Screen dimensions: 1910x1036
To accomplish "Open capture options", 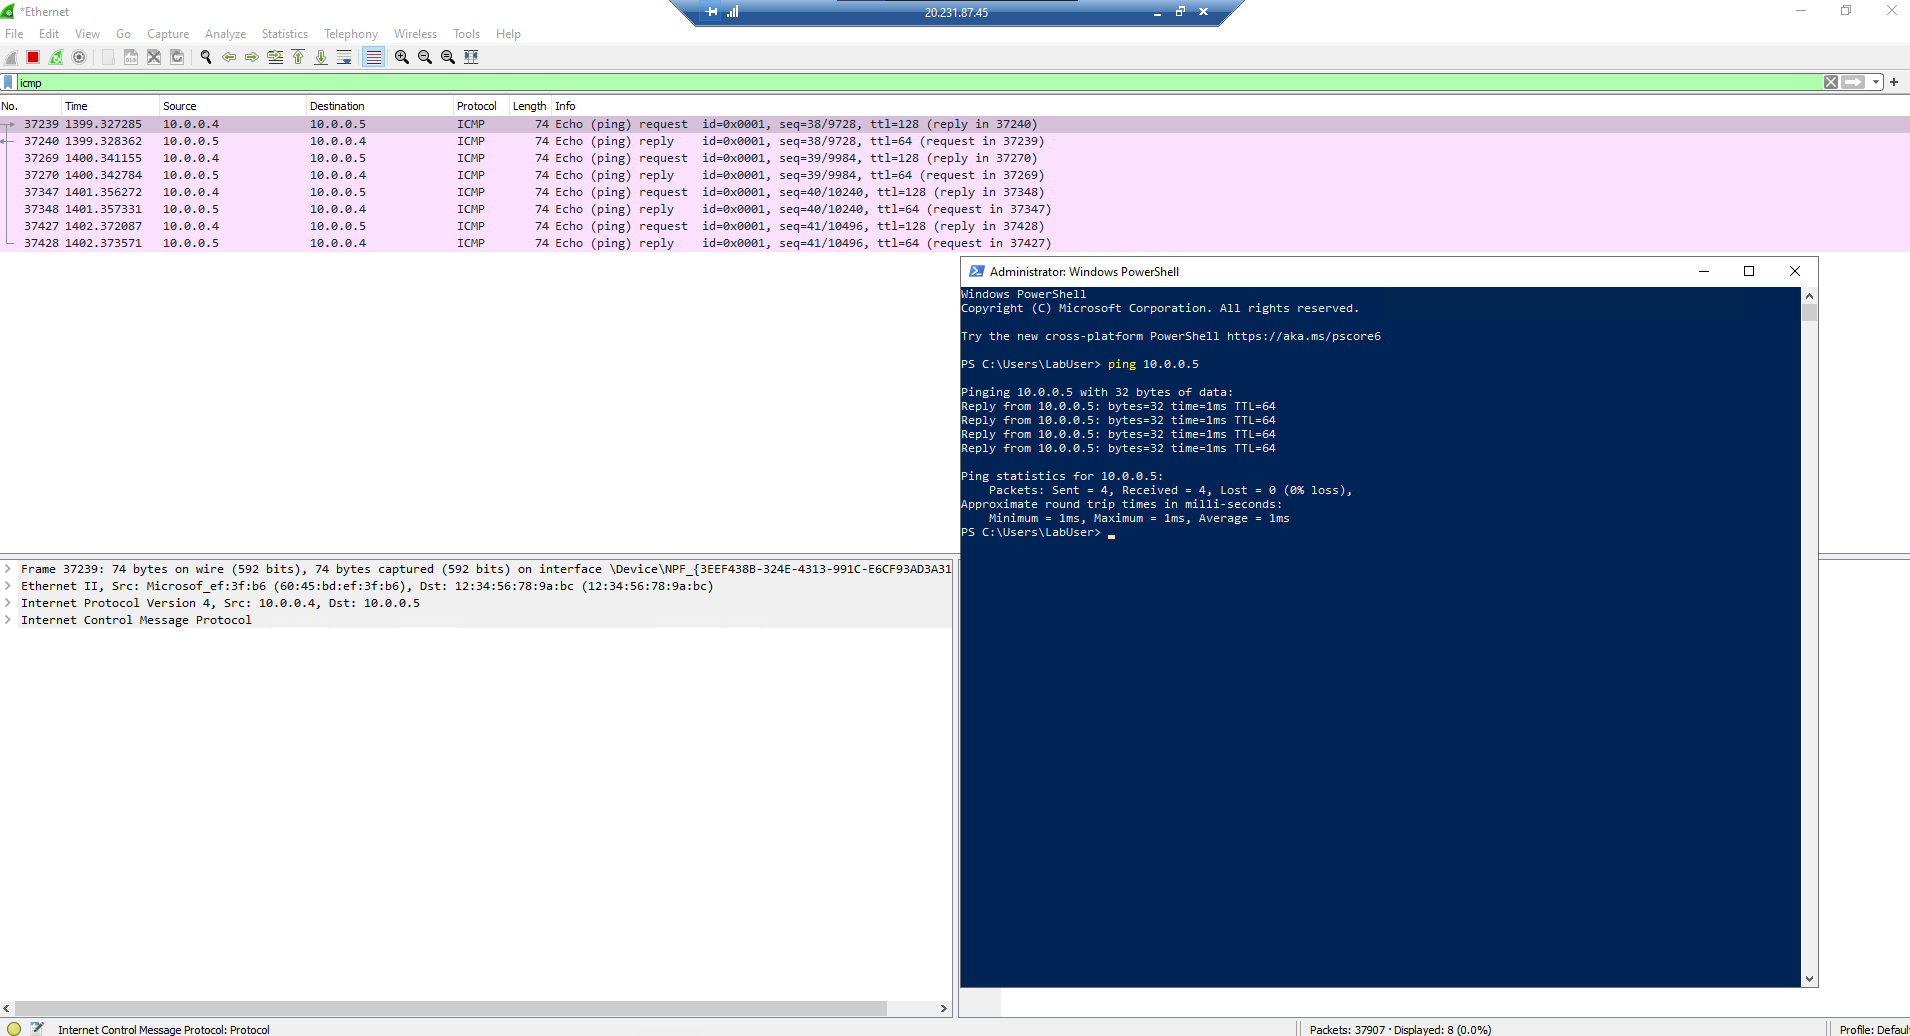I will pos(79,57).
